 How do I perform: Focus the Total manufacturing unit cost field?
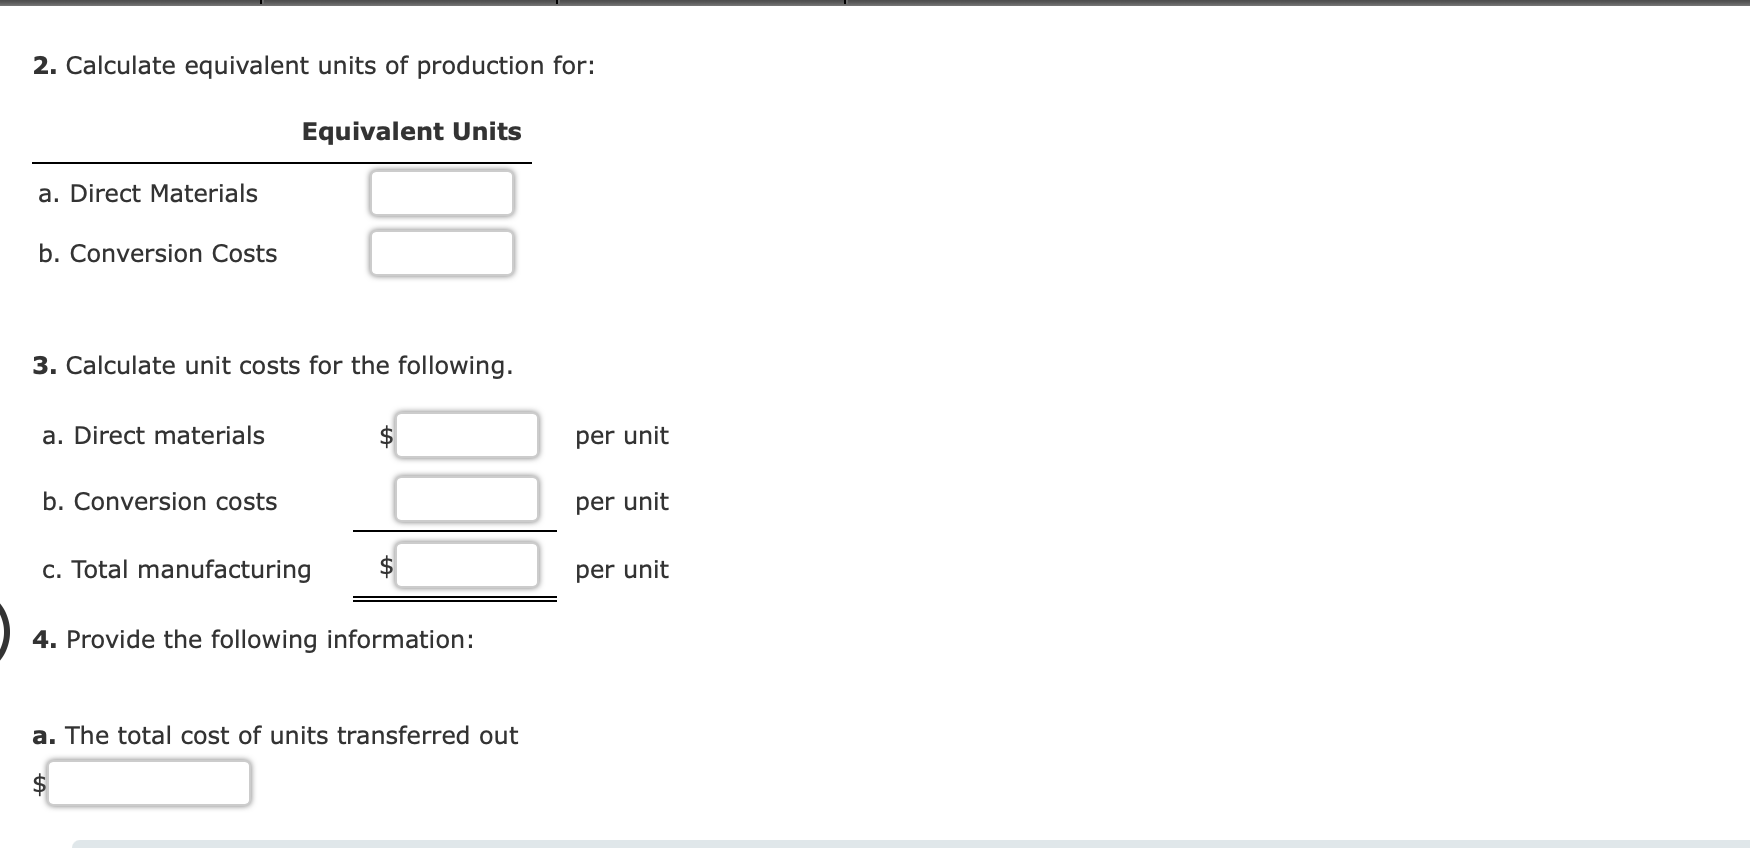467,565
